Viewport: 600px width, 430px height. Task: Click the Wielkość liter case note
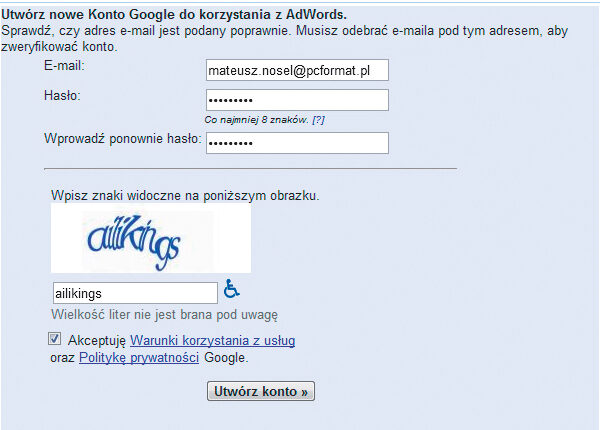pyautogui.click(x=164, y=314)
